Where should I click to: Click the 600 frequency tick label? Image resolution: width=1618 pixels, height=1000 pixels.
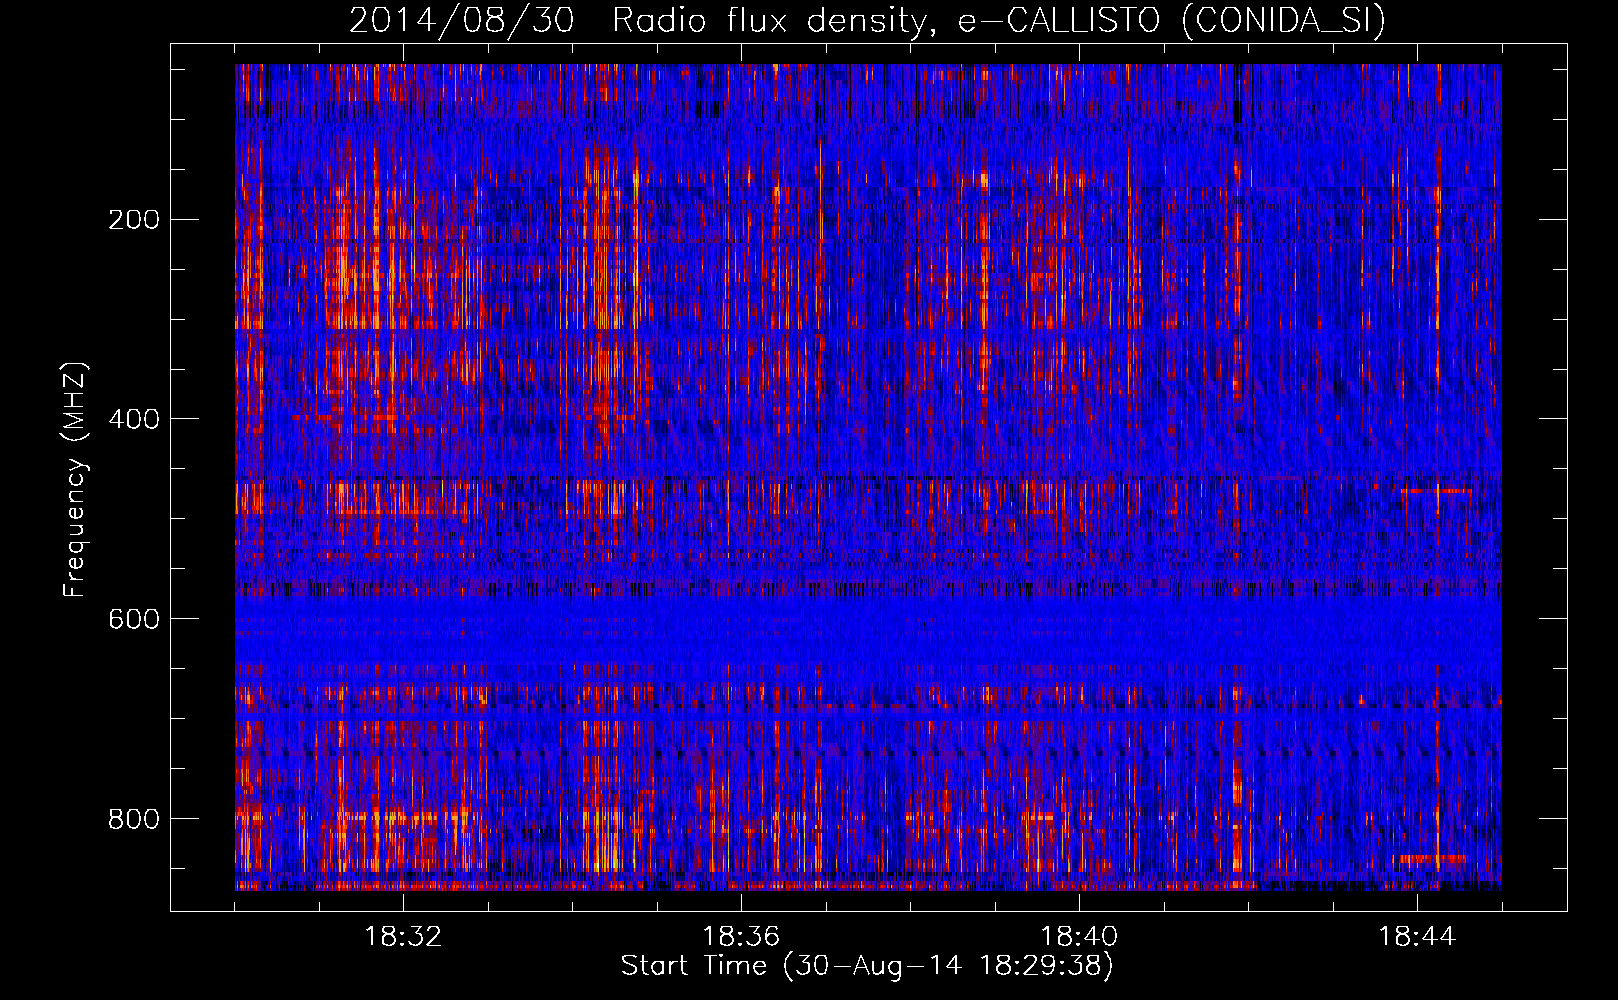pyautogui.click(x=134, y=619)
